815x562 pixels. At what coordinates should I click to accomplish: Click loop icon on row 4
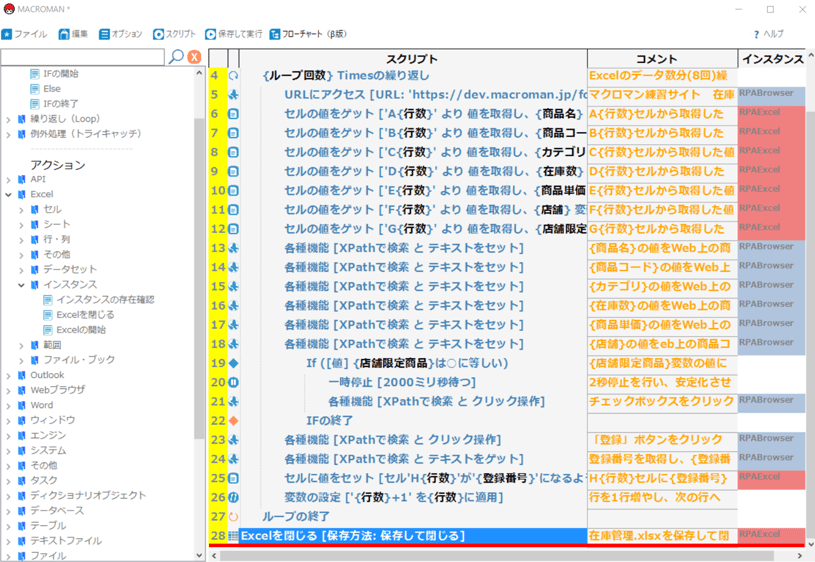tap(233, 76)
